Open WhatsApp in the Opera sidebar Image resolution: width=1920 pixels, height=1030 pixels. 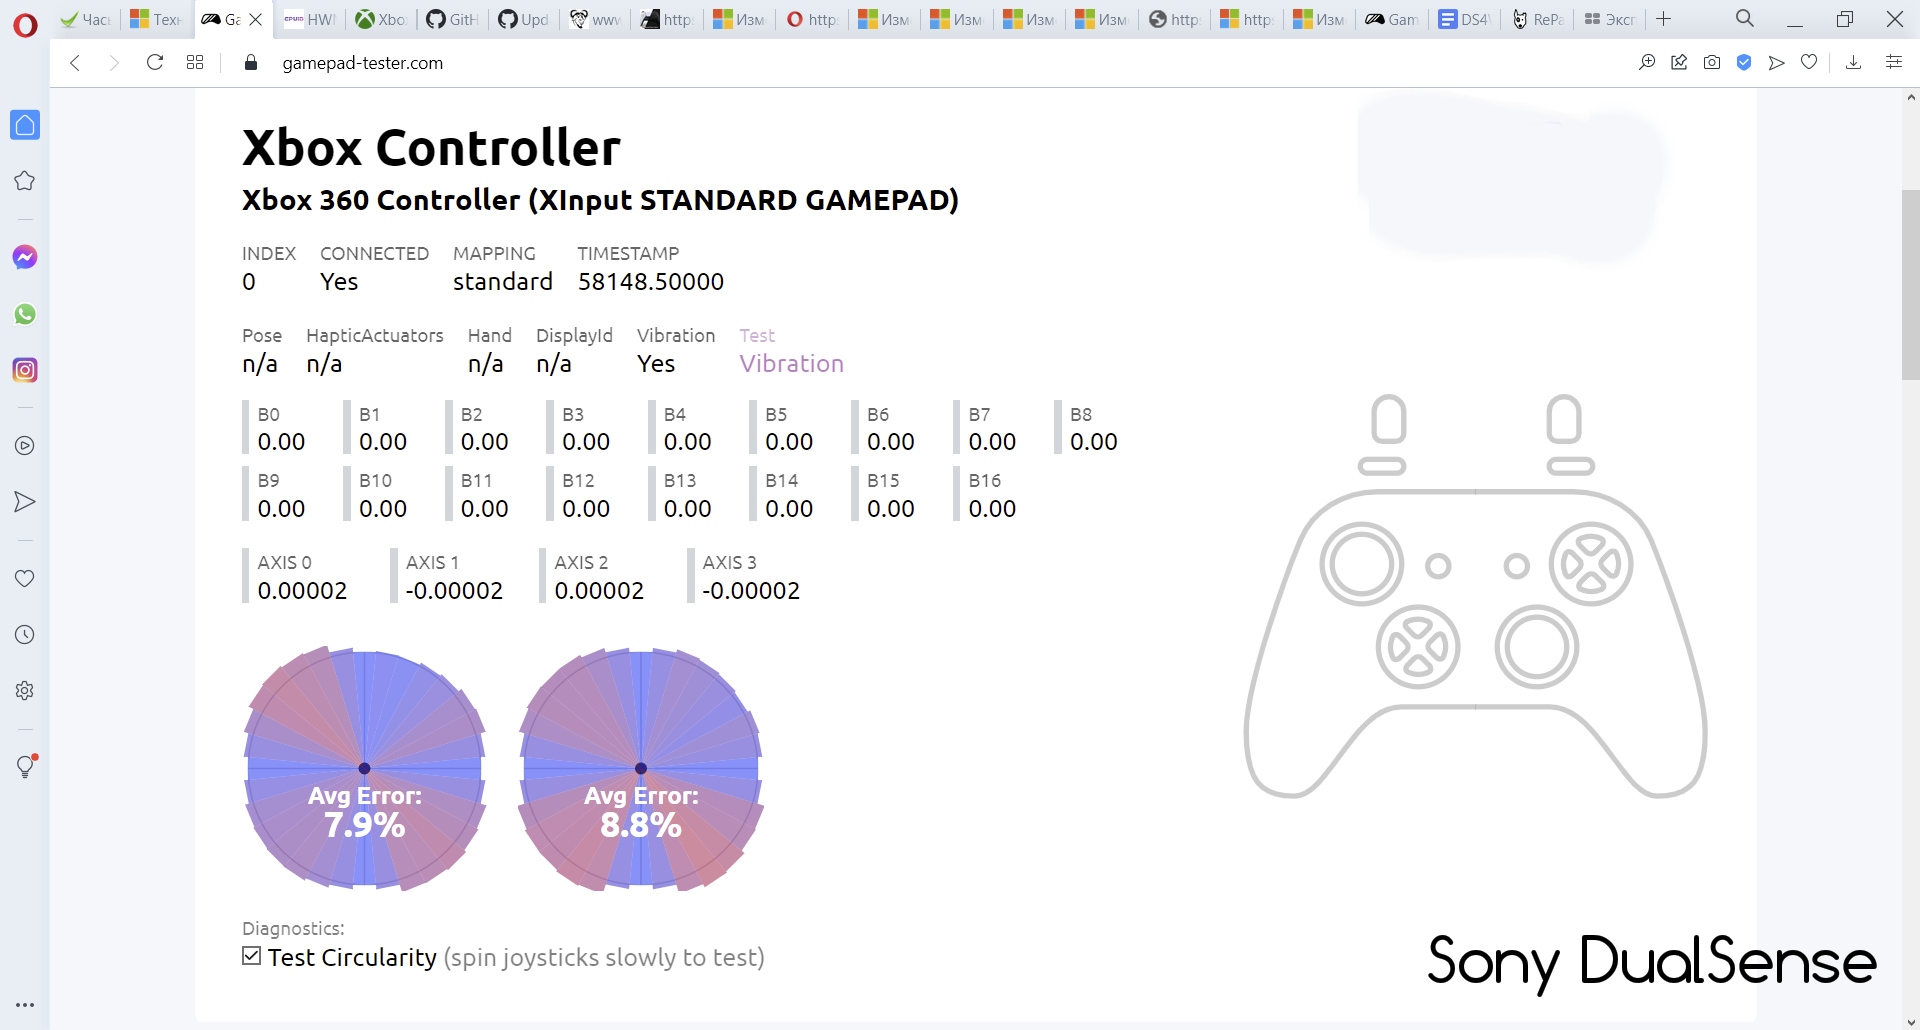(25, 314)
